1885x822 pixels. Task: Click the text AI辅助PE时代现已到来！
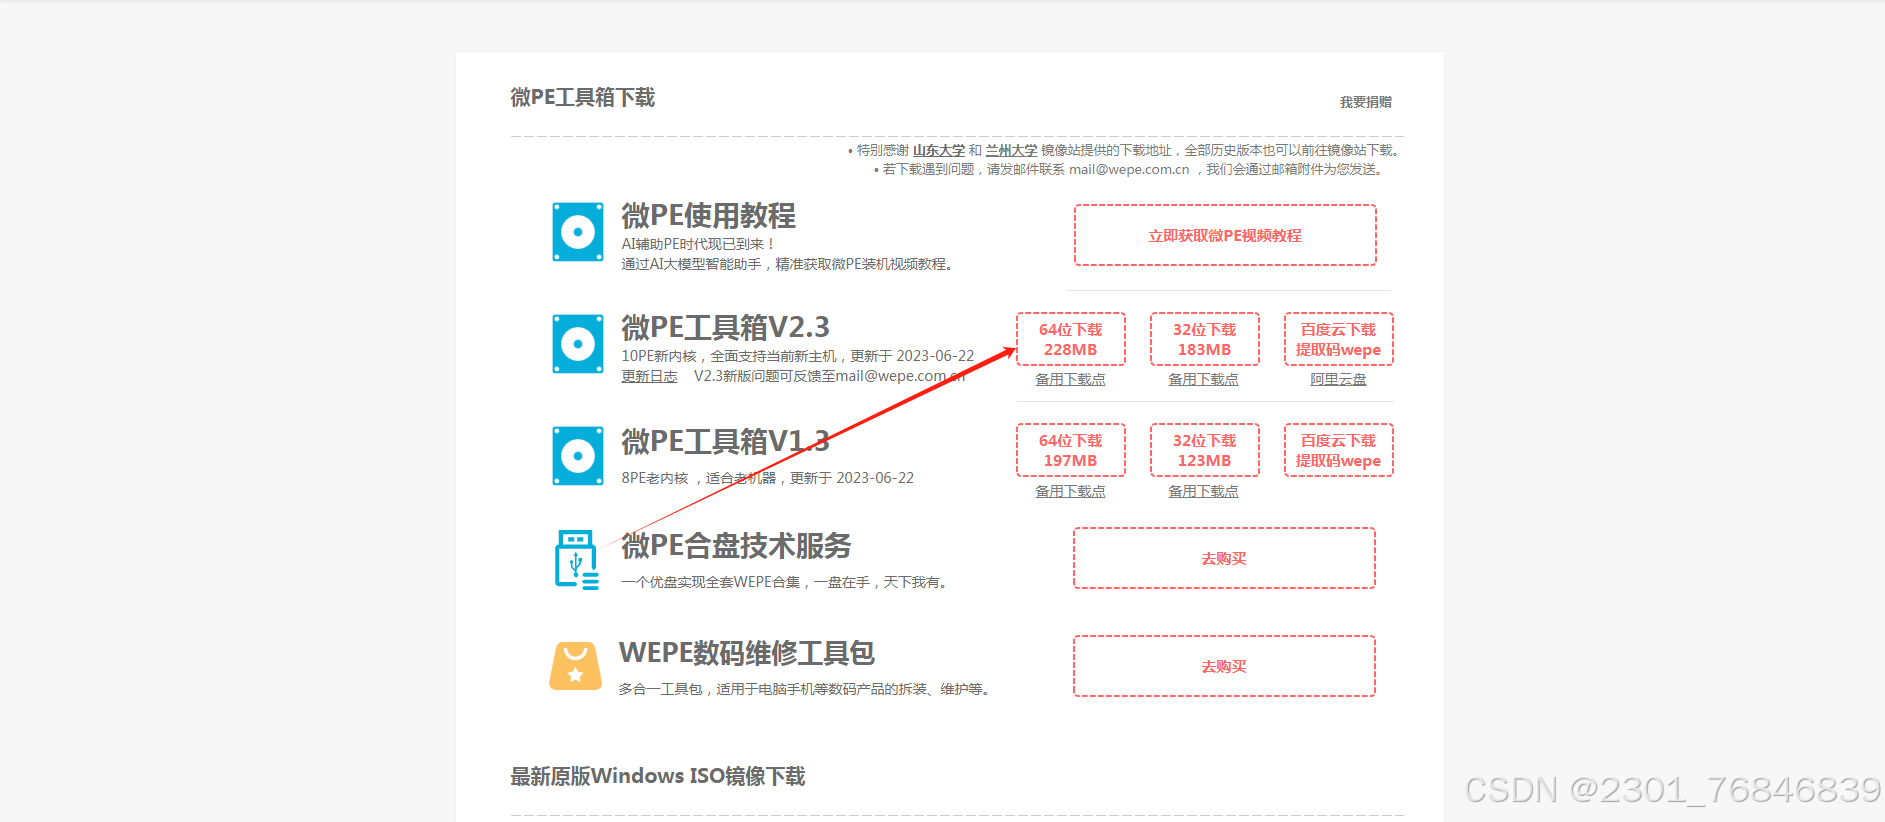click(699, 244)
